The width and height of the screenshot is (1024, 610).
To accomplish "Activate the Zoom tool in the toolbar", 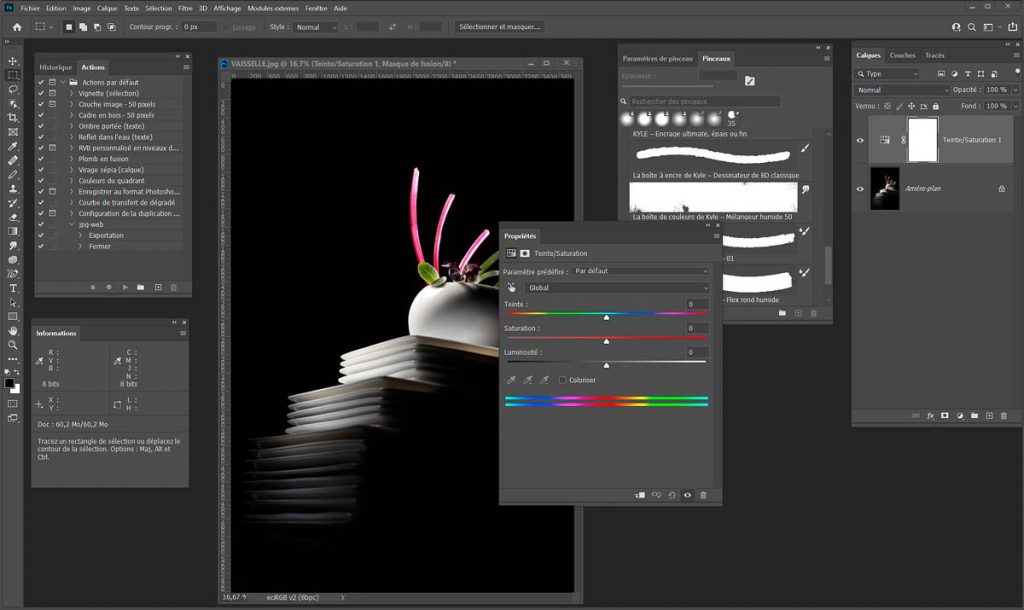I will point(12,345).
